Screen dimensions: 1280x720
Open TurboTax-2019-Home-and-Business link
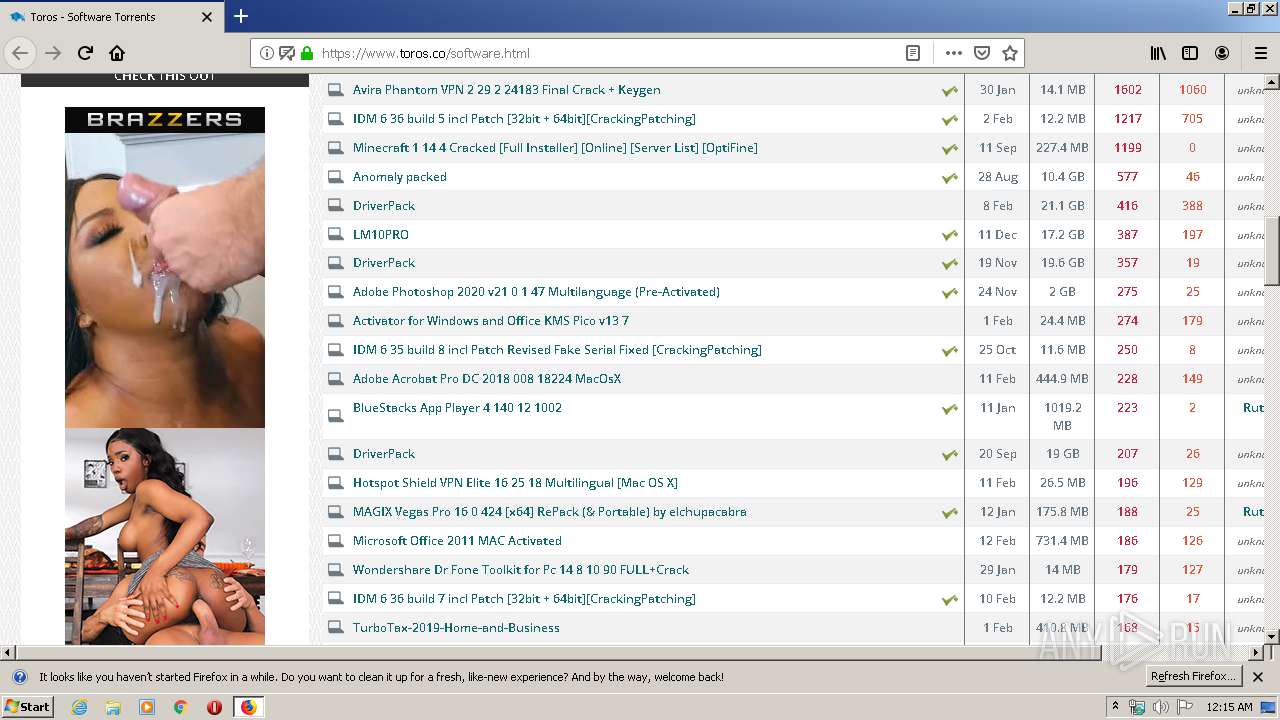(456, 628)
